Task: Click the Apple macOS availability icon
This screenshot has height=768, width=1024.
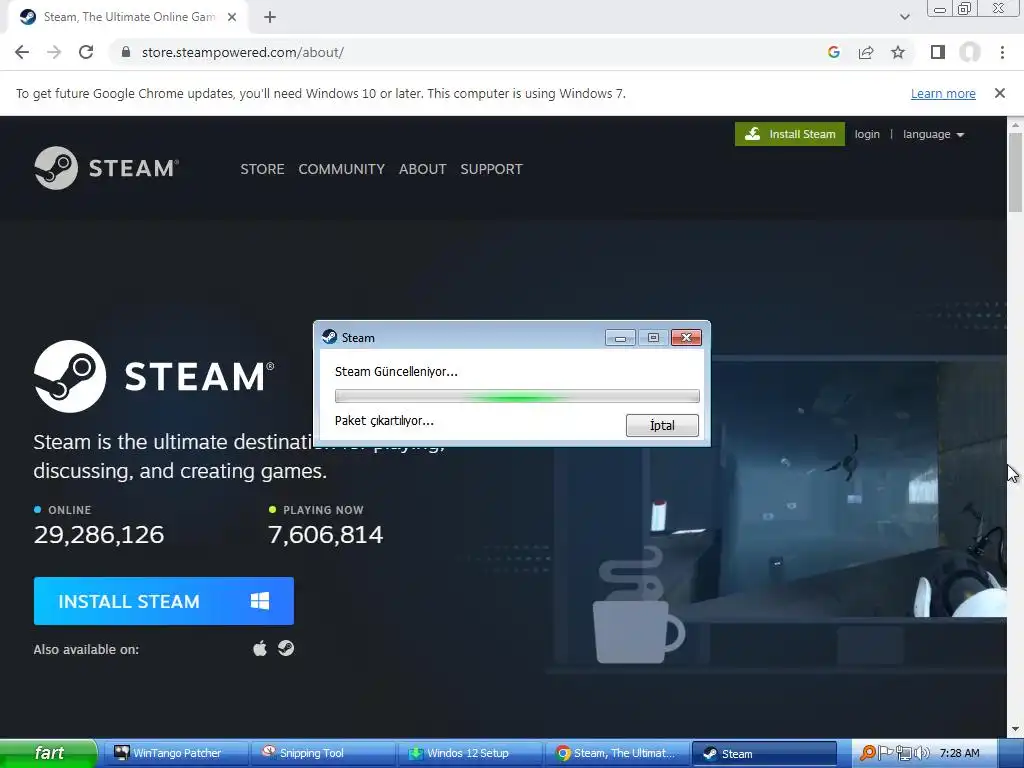Action: coord(260,648)
